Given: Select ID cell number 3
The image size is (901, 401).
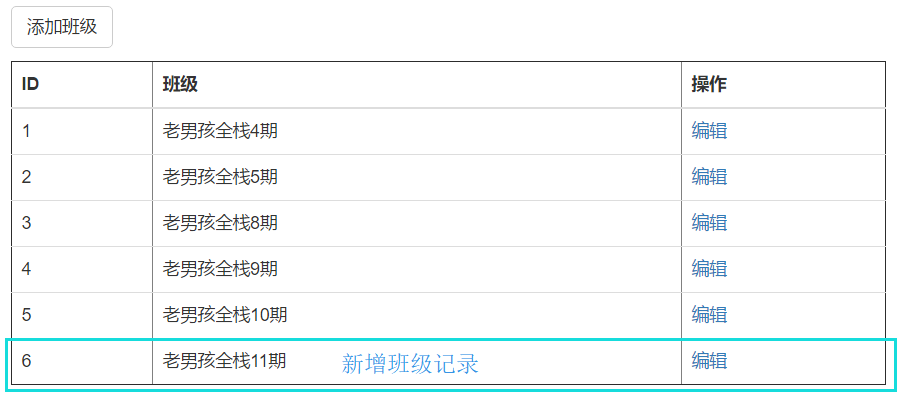Looking at the screenshot, I should [27, 223].
